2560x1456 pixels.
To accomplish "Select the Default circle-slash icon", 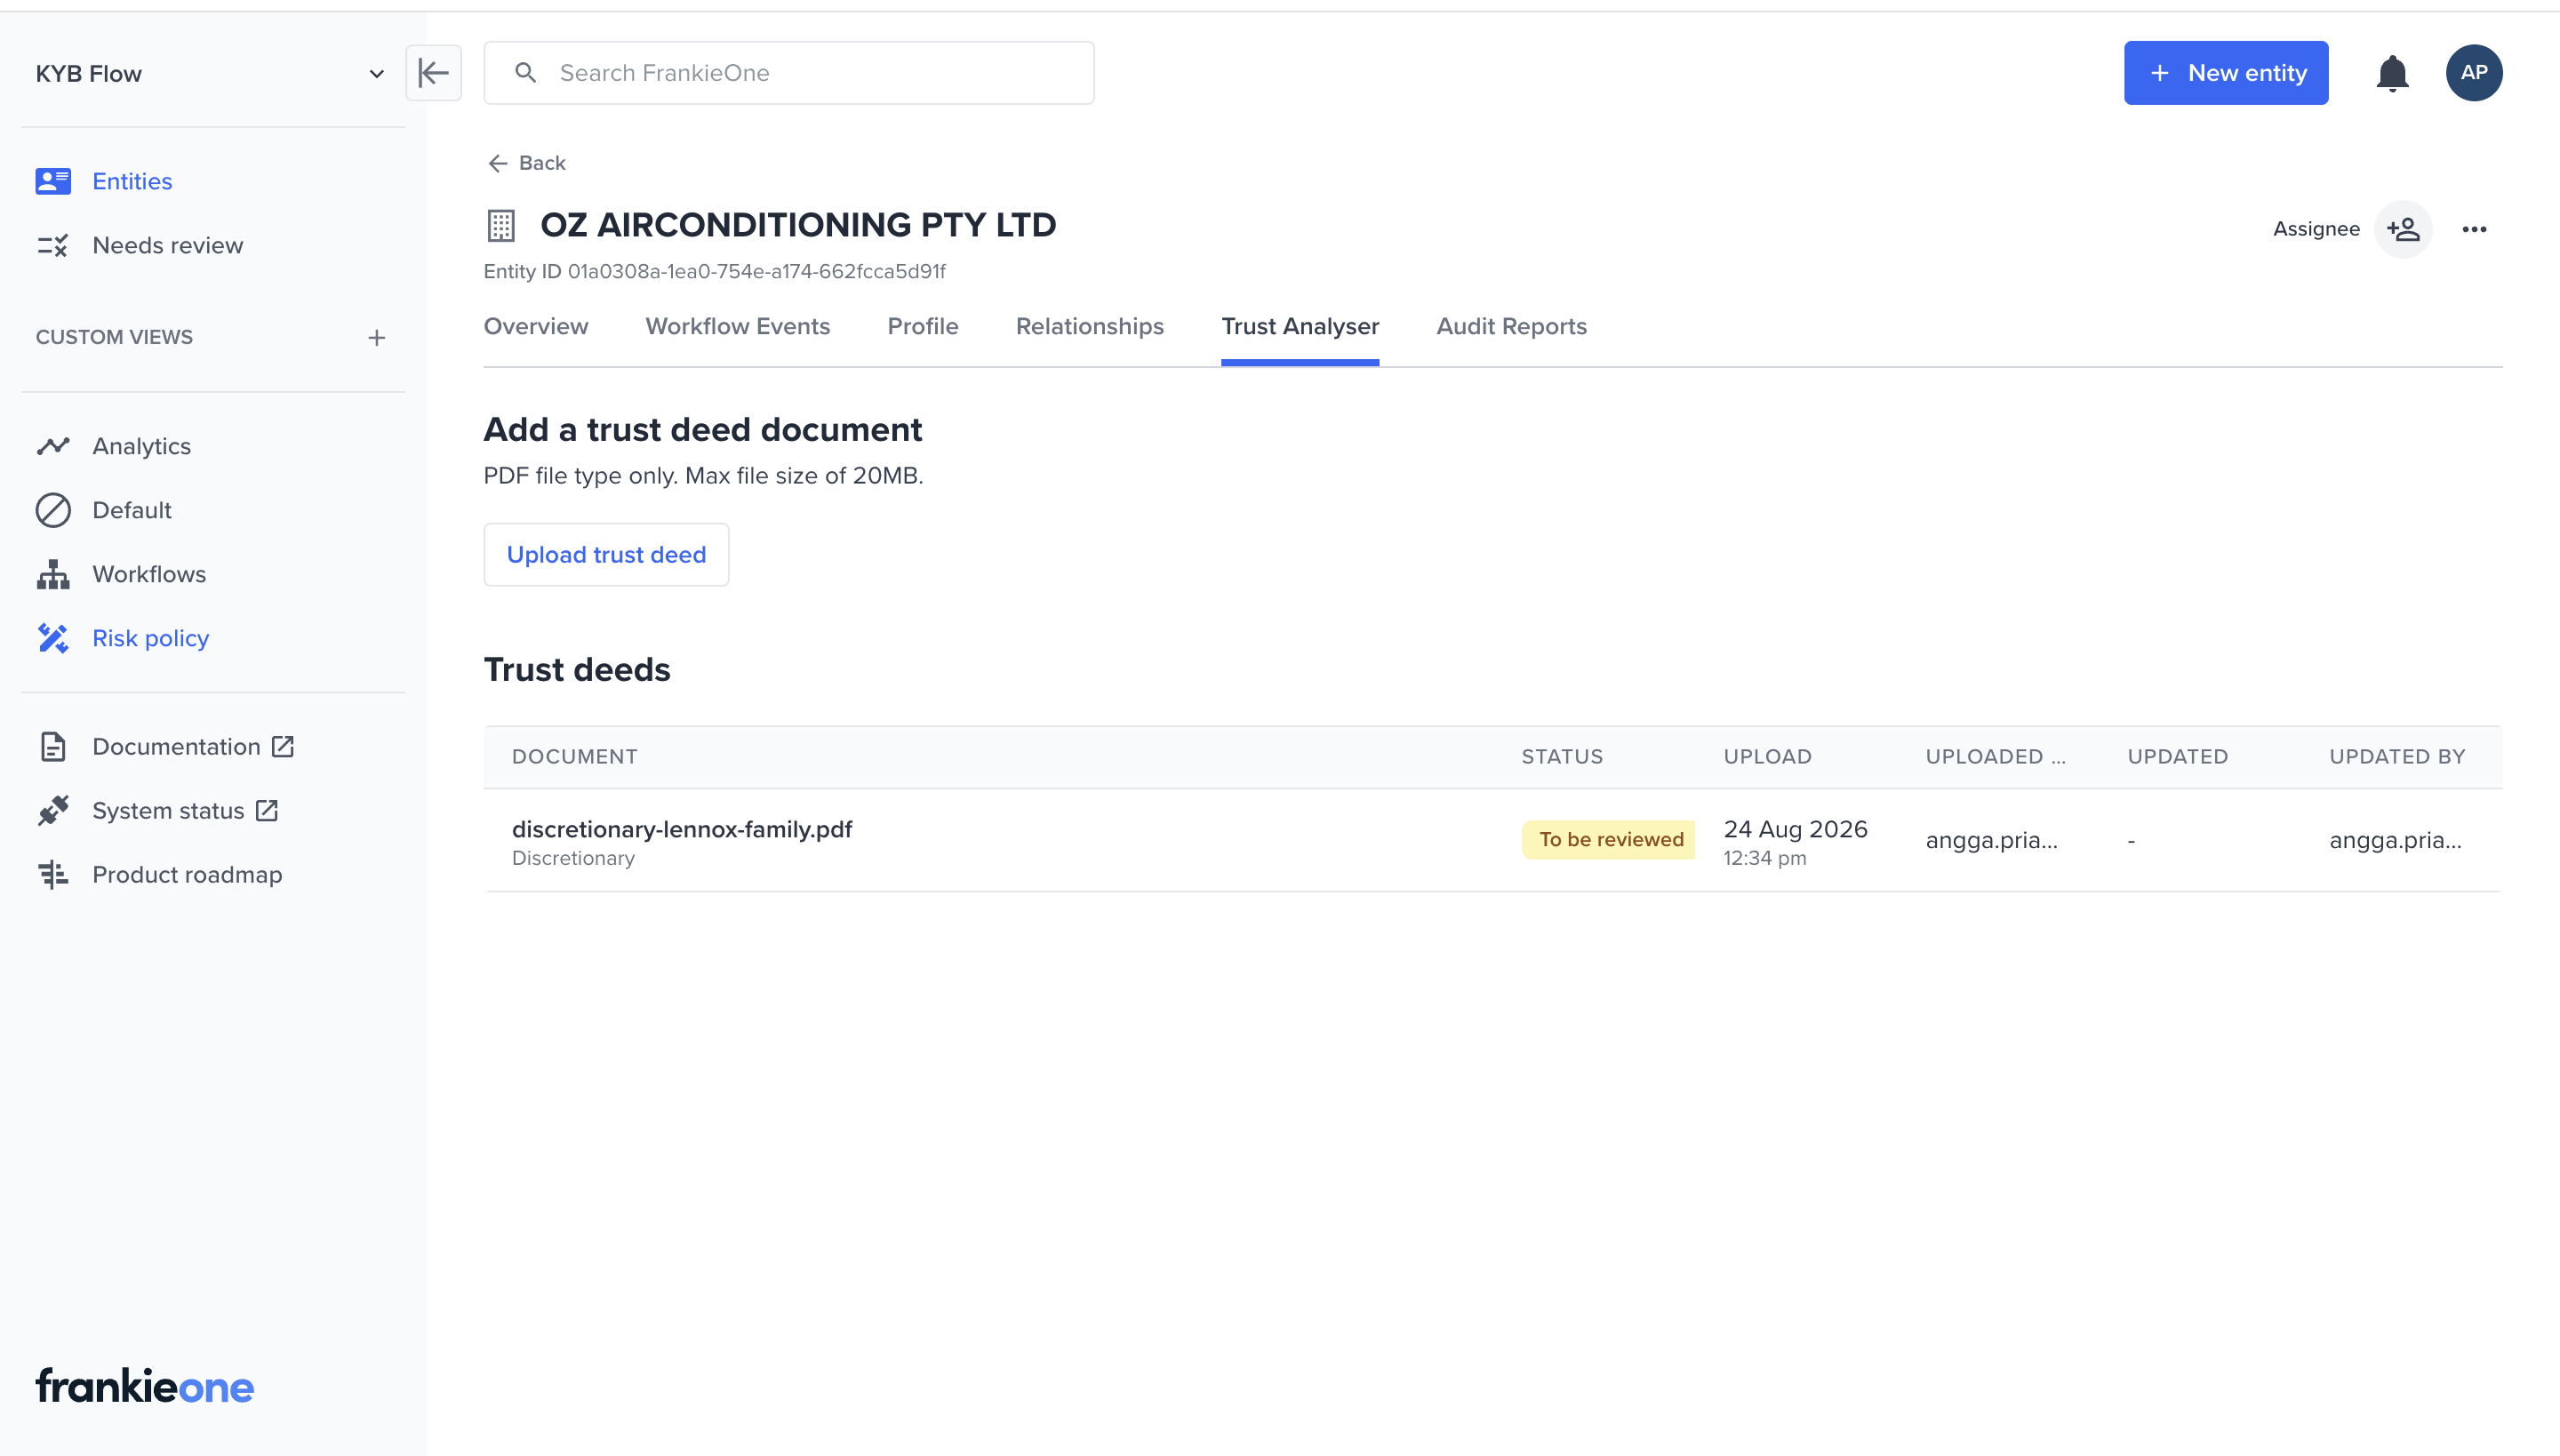I will pos(53,510).
